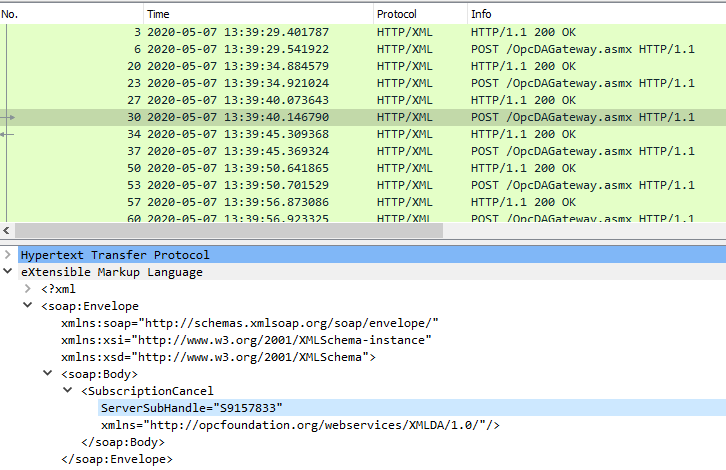Select packet 57 in the packet list

point(300,202)
